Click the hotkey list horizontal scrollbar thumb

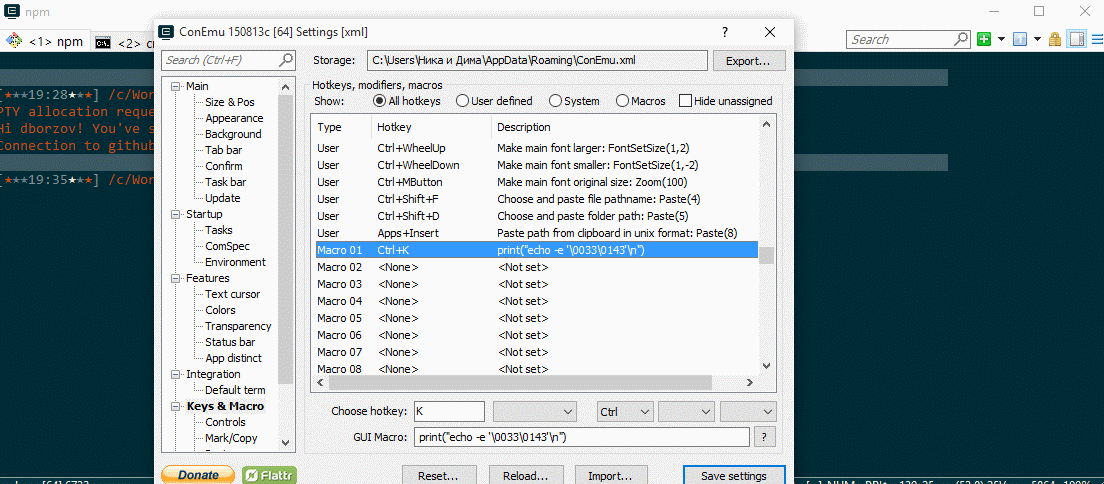(520, 383)
